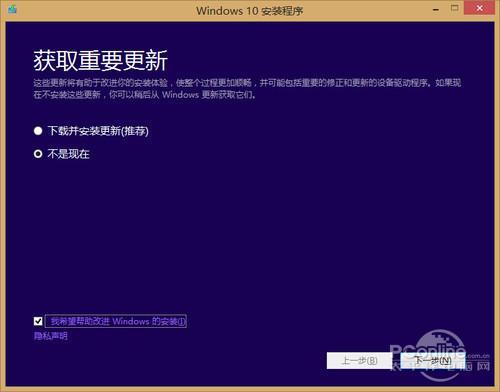Click the setup program icon in title bar
The image size is (500, 392).
click(12, 10)
